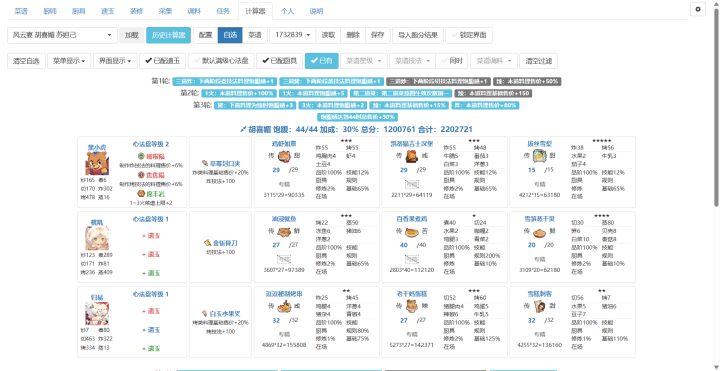The image size is (720, 371).
Task: Click quantity field 40 in 2803*40=112120 card
Action: 404,245
